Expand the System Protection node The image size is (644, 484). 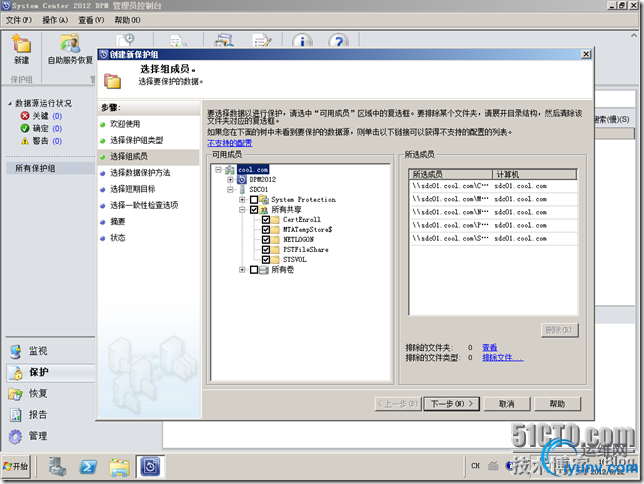242,200
